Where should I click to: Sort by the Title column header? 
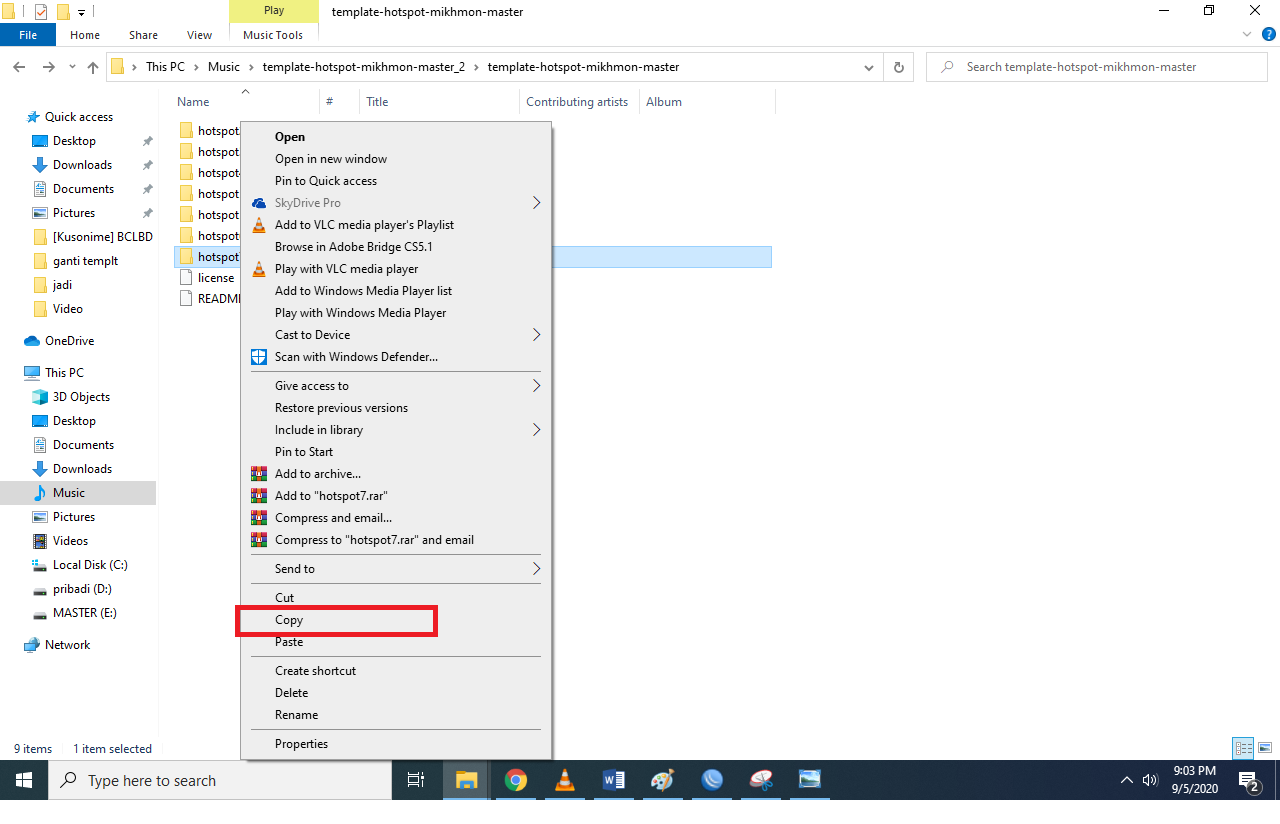pyautogui.click(x=440, y=102)
